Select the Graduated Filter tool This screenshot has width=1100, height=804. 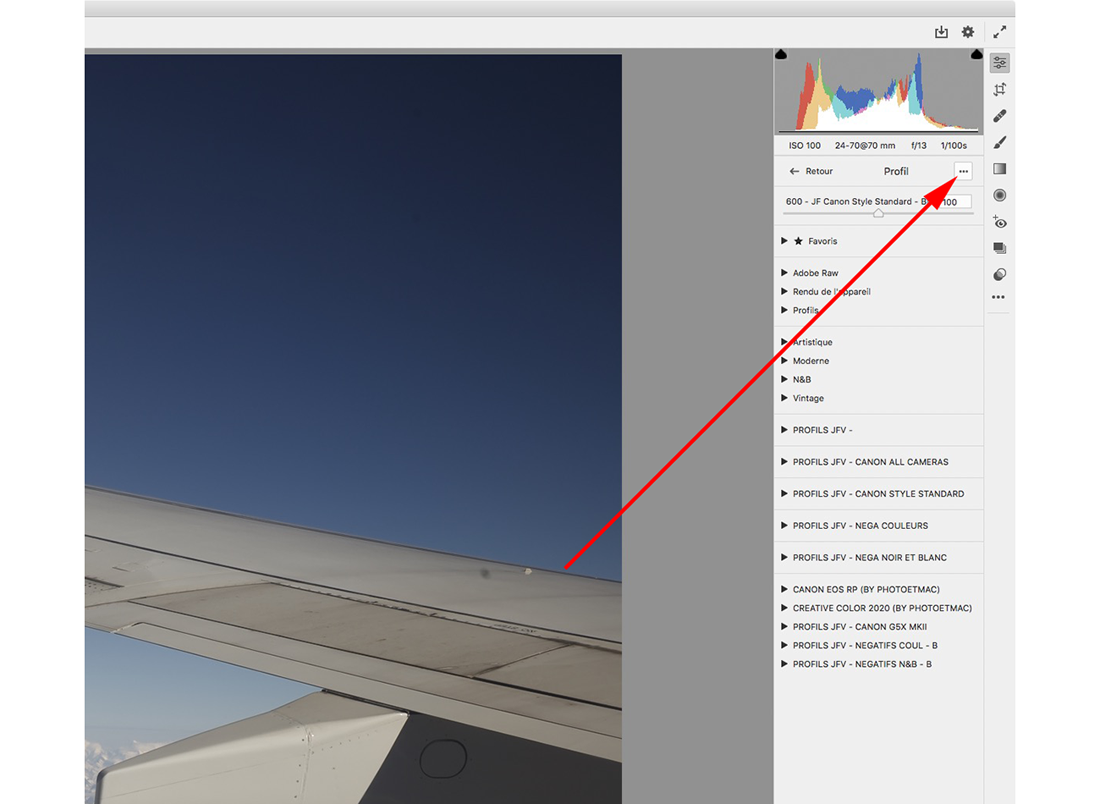coord(999,169)
